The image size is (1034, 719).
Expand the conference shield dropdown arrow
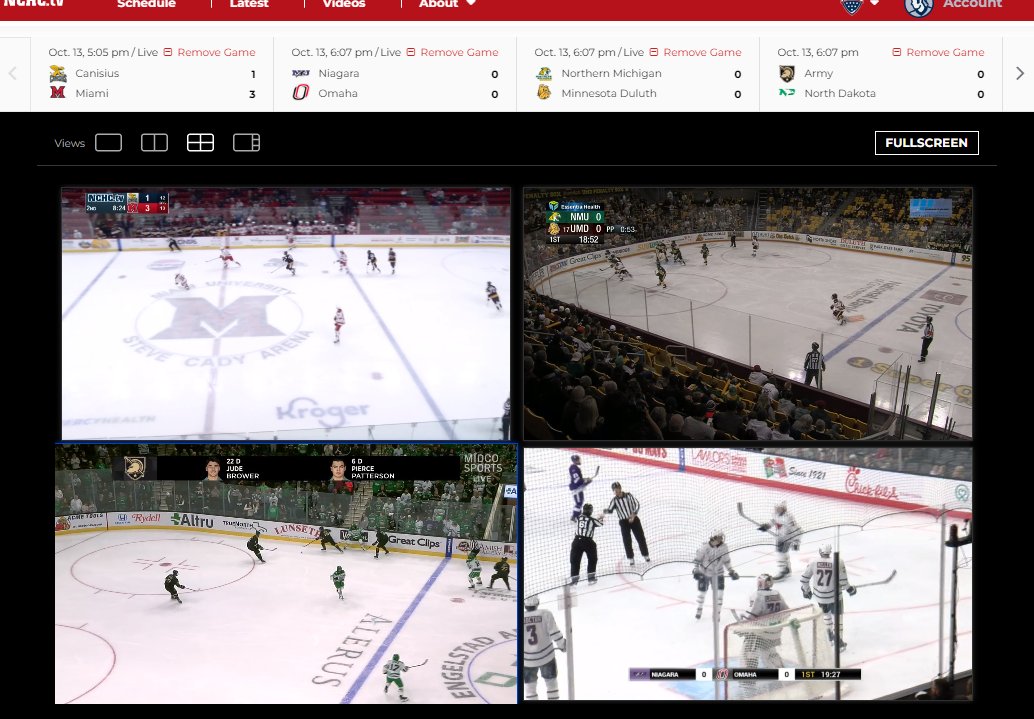click(x=874, y=3)
